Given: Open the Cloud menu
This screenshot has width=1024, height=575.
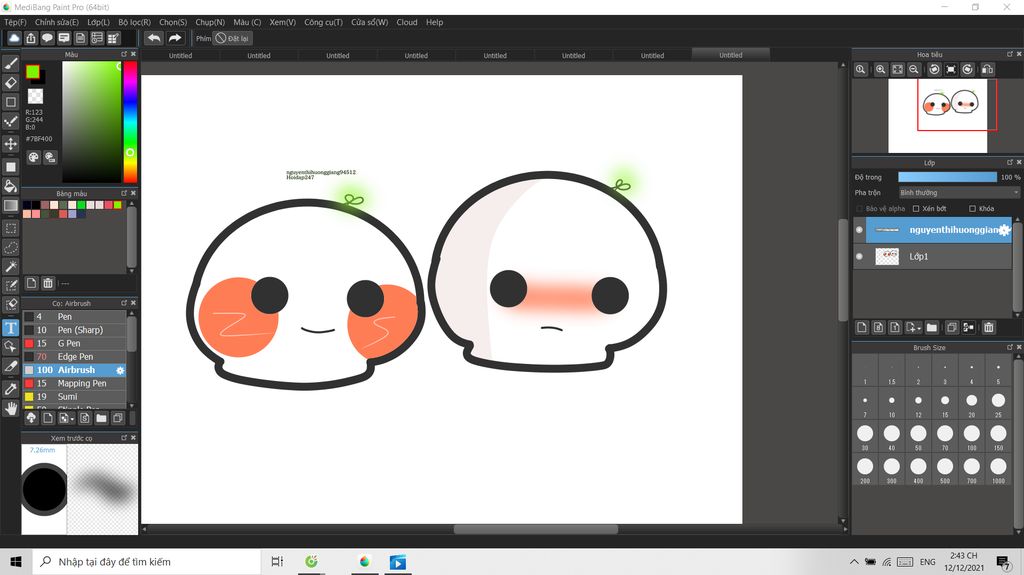Looking at the screenshot, I should pos(407,22).
